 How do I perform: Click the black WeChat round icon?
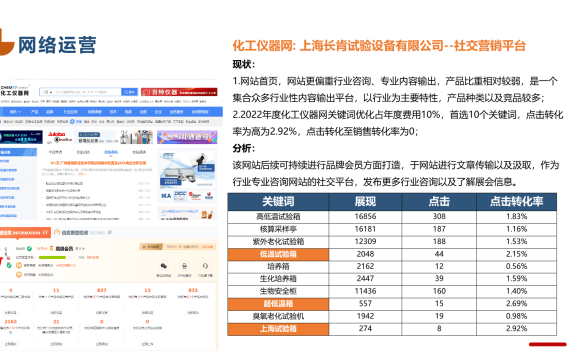pos(164,266)
